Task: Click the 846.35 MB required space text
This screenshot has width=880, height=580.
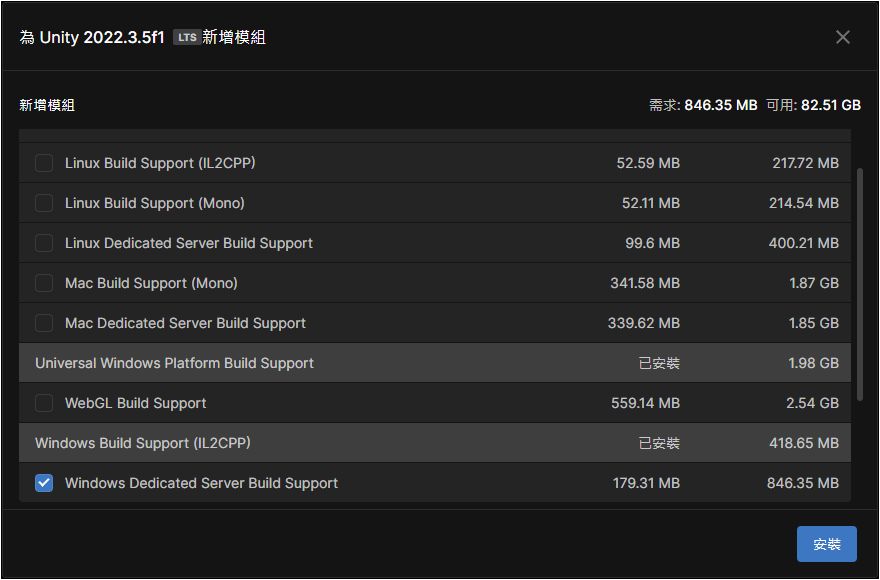Action: pos(721,105)
